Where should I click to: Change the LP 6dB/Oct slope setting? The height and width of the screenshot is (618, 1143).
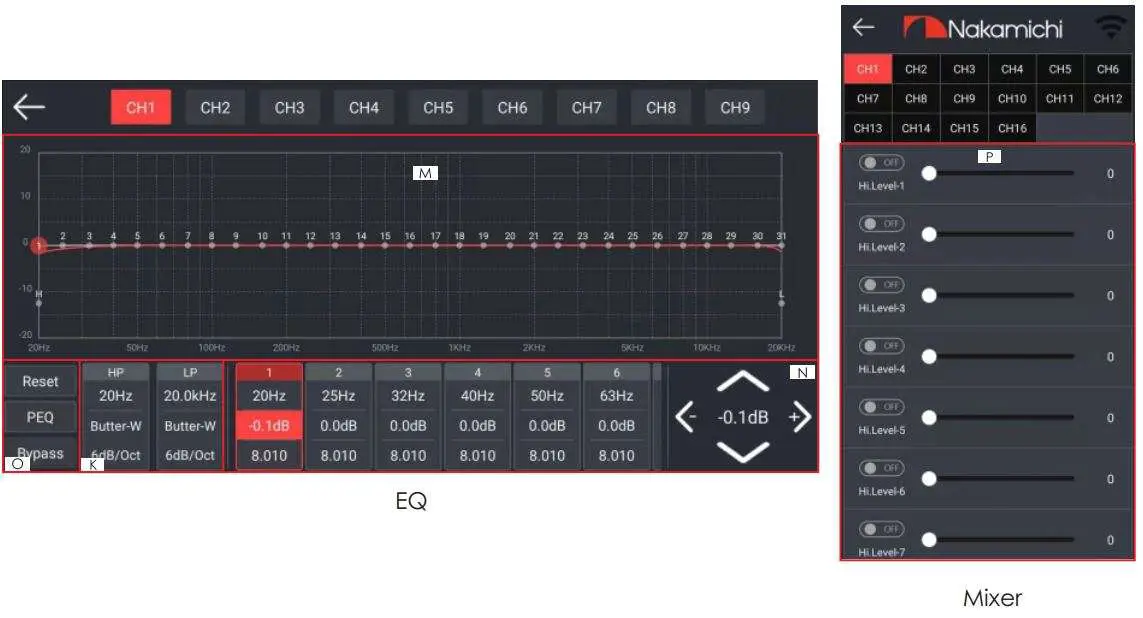coord(189,453)
